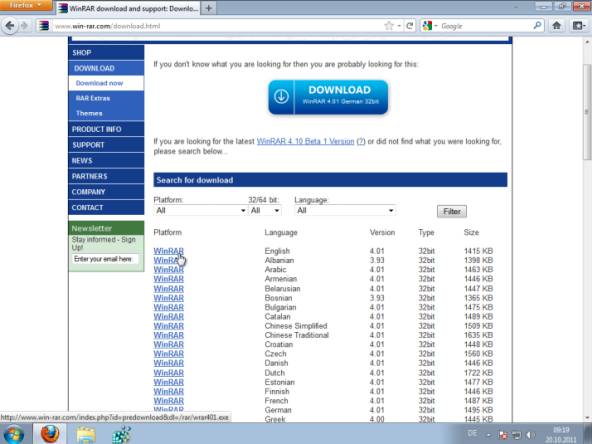
Task: Click the Filter button
Action: click(452, 211)
